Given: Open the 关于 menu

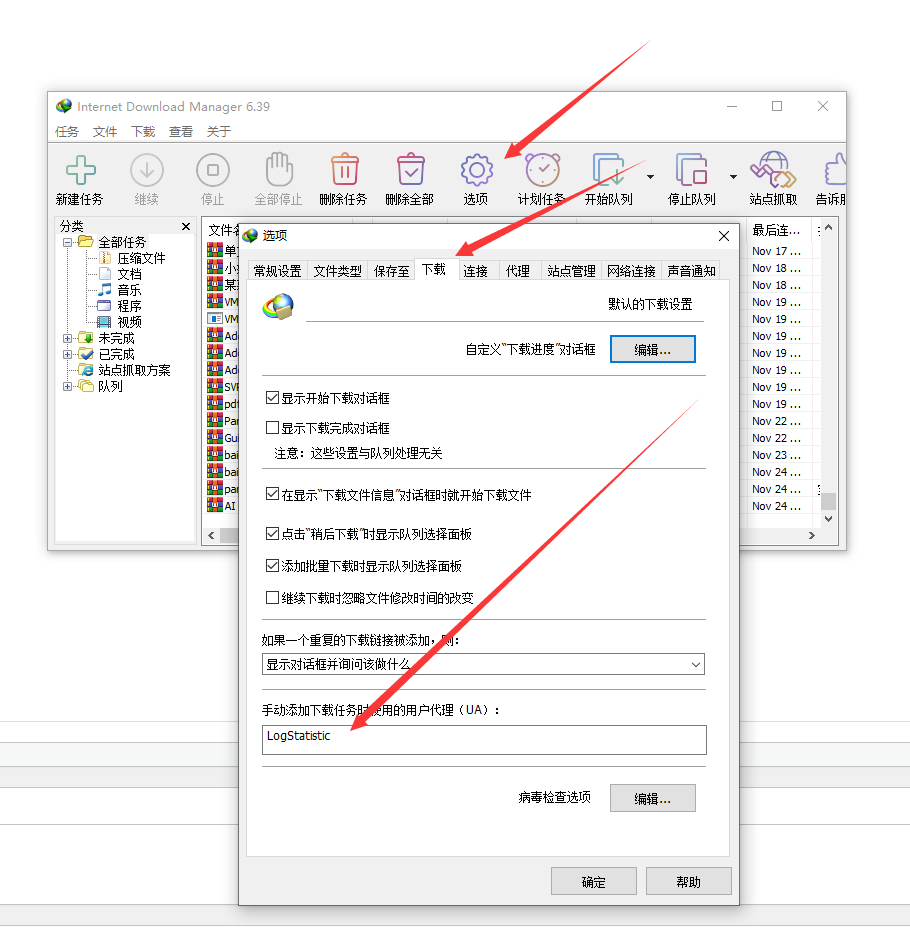Looking at the screenshot, I should (219, 132).
